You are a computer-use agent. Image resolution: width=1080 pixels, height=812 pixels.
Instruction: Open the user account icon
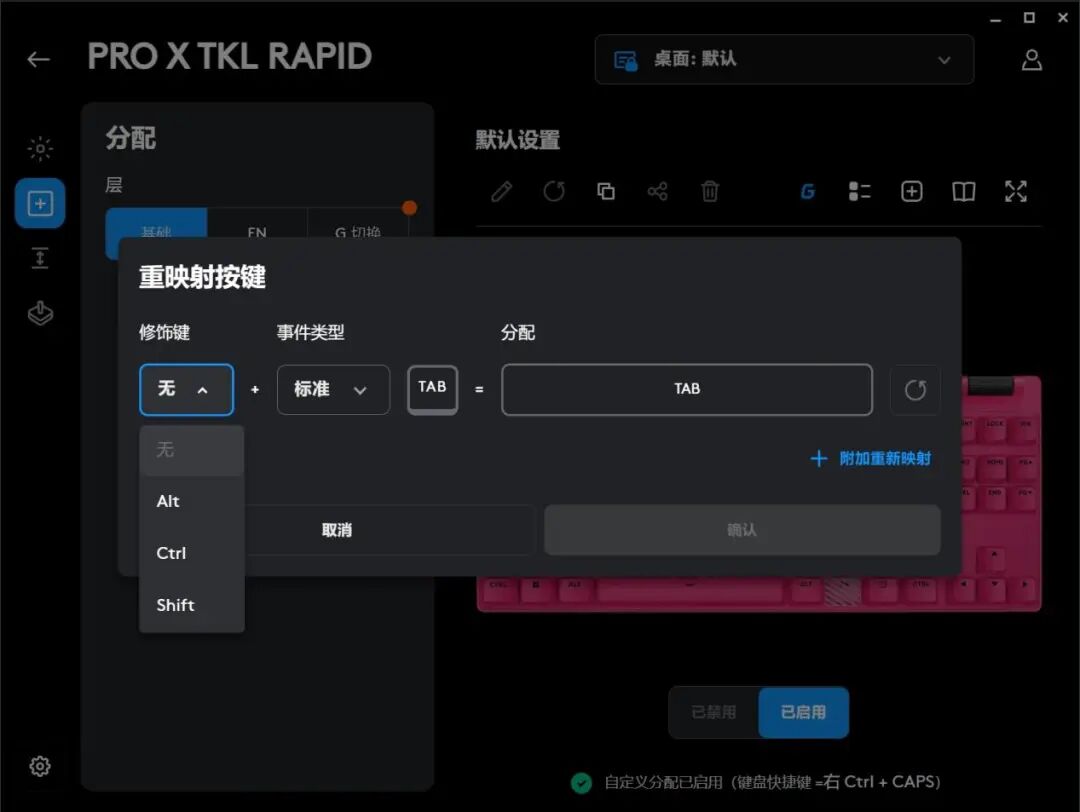1031,60
